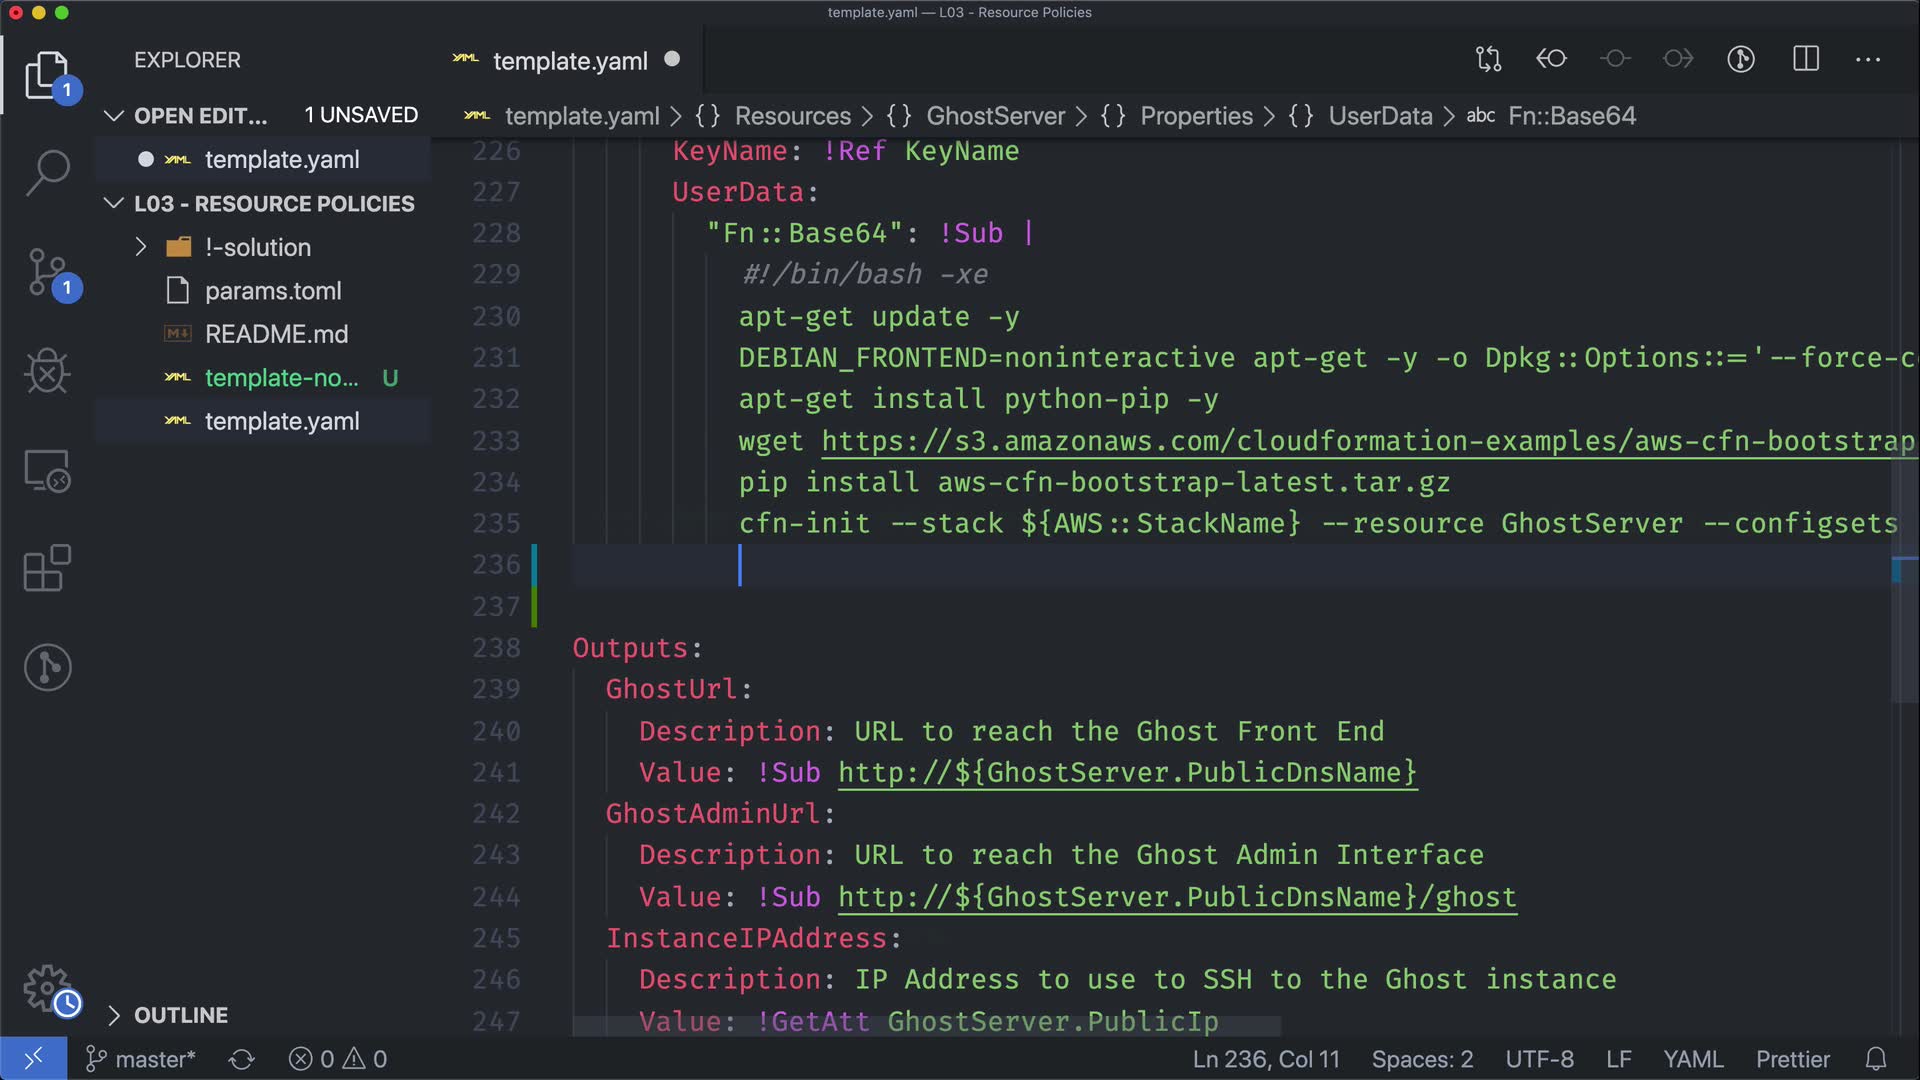
Task: Open Source Control view icon
Action: click(47, 272)
